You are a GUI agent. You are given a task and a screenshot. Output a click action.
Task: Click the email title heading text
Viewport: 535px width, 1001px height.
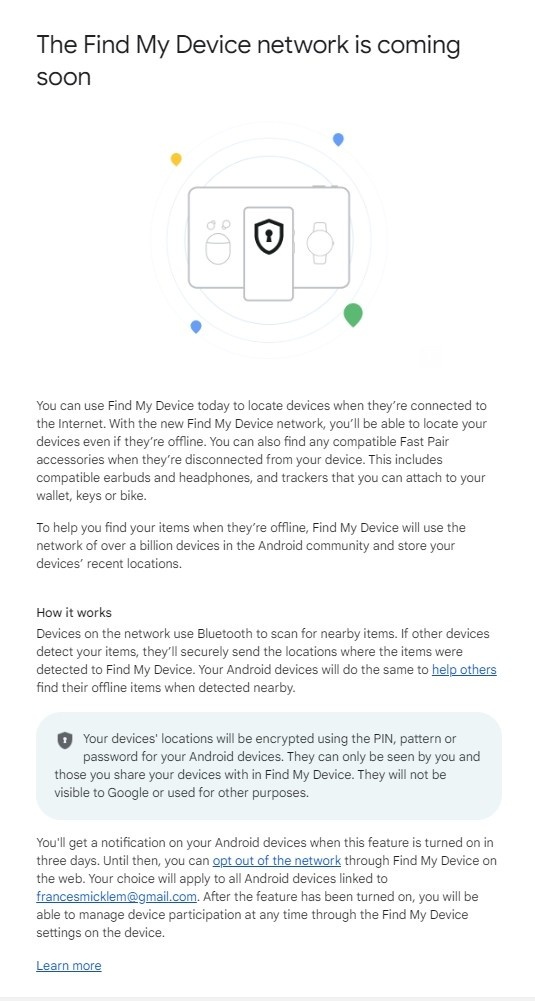pyautogui.click(x=248, y=61)
